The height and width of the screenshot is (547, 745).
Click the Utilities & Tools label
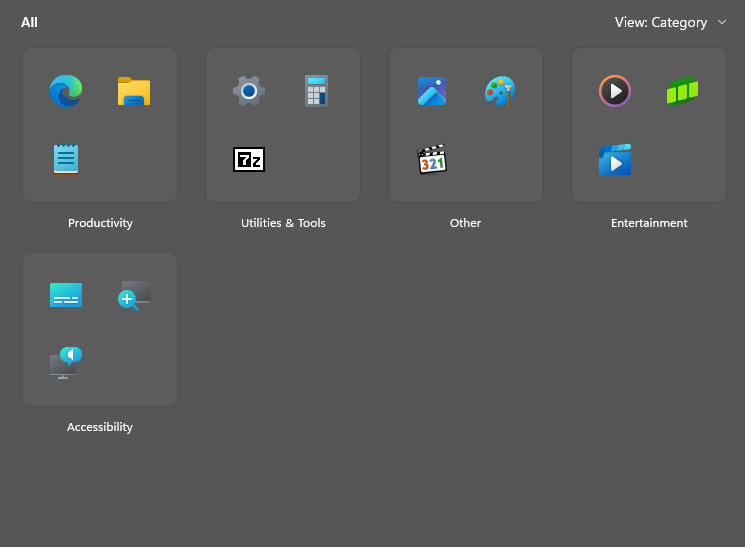click(x=283, y=223)
